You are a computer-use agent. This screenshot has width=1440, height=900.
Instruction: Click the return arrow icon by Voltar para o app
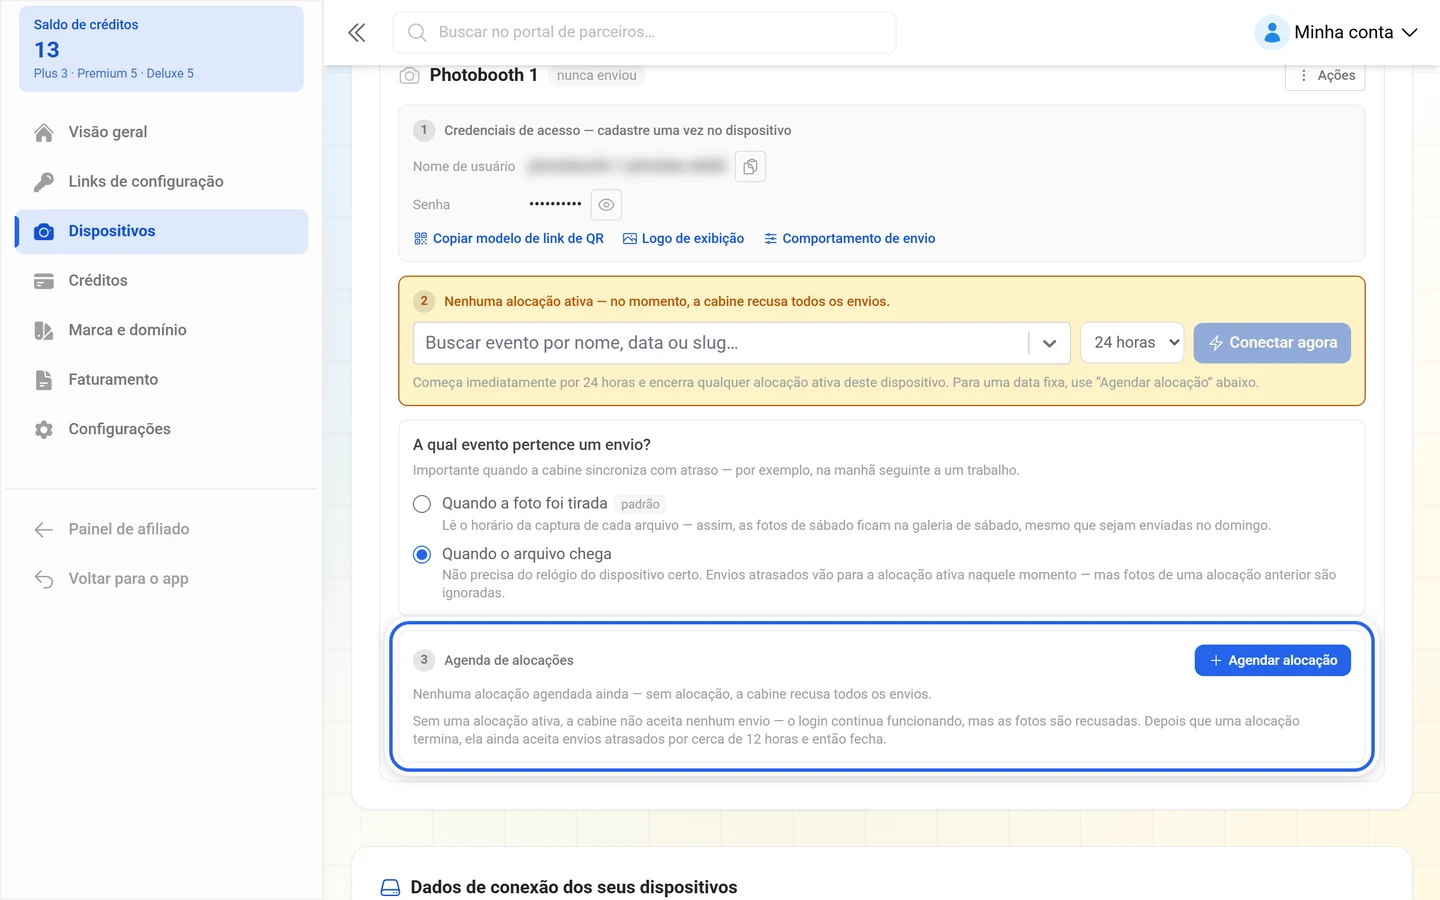(x=44, y=578)
